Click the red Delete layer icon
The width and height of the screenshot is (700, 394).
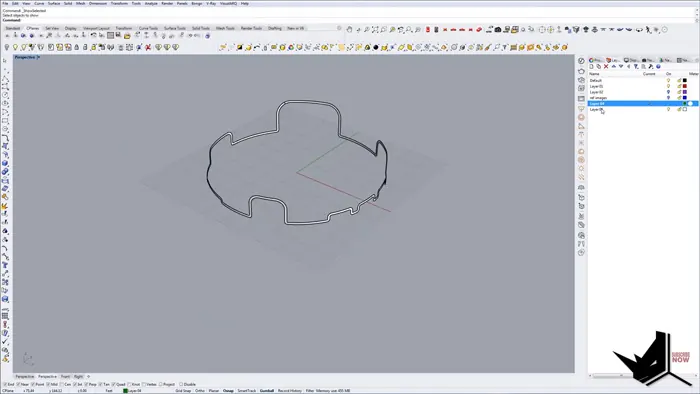606,66
